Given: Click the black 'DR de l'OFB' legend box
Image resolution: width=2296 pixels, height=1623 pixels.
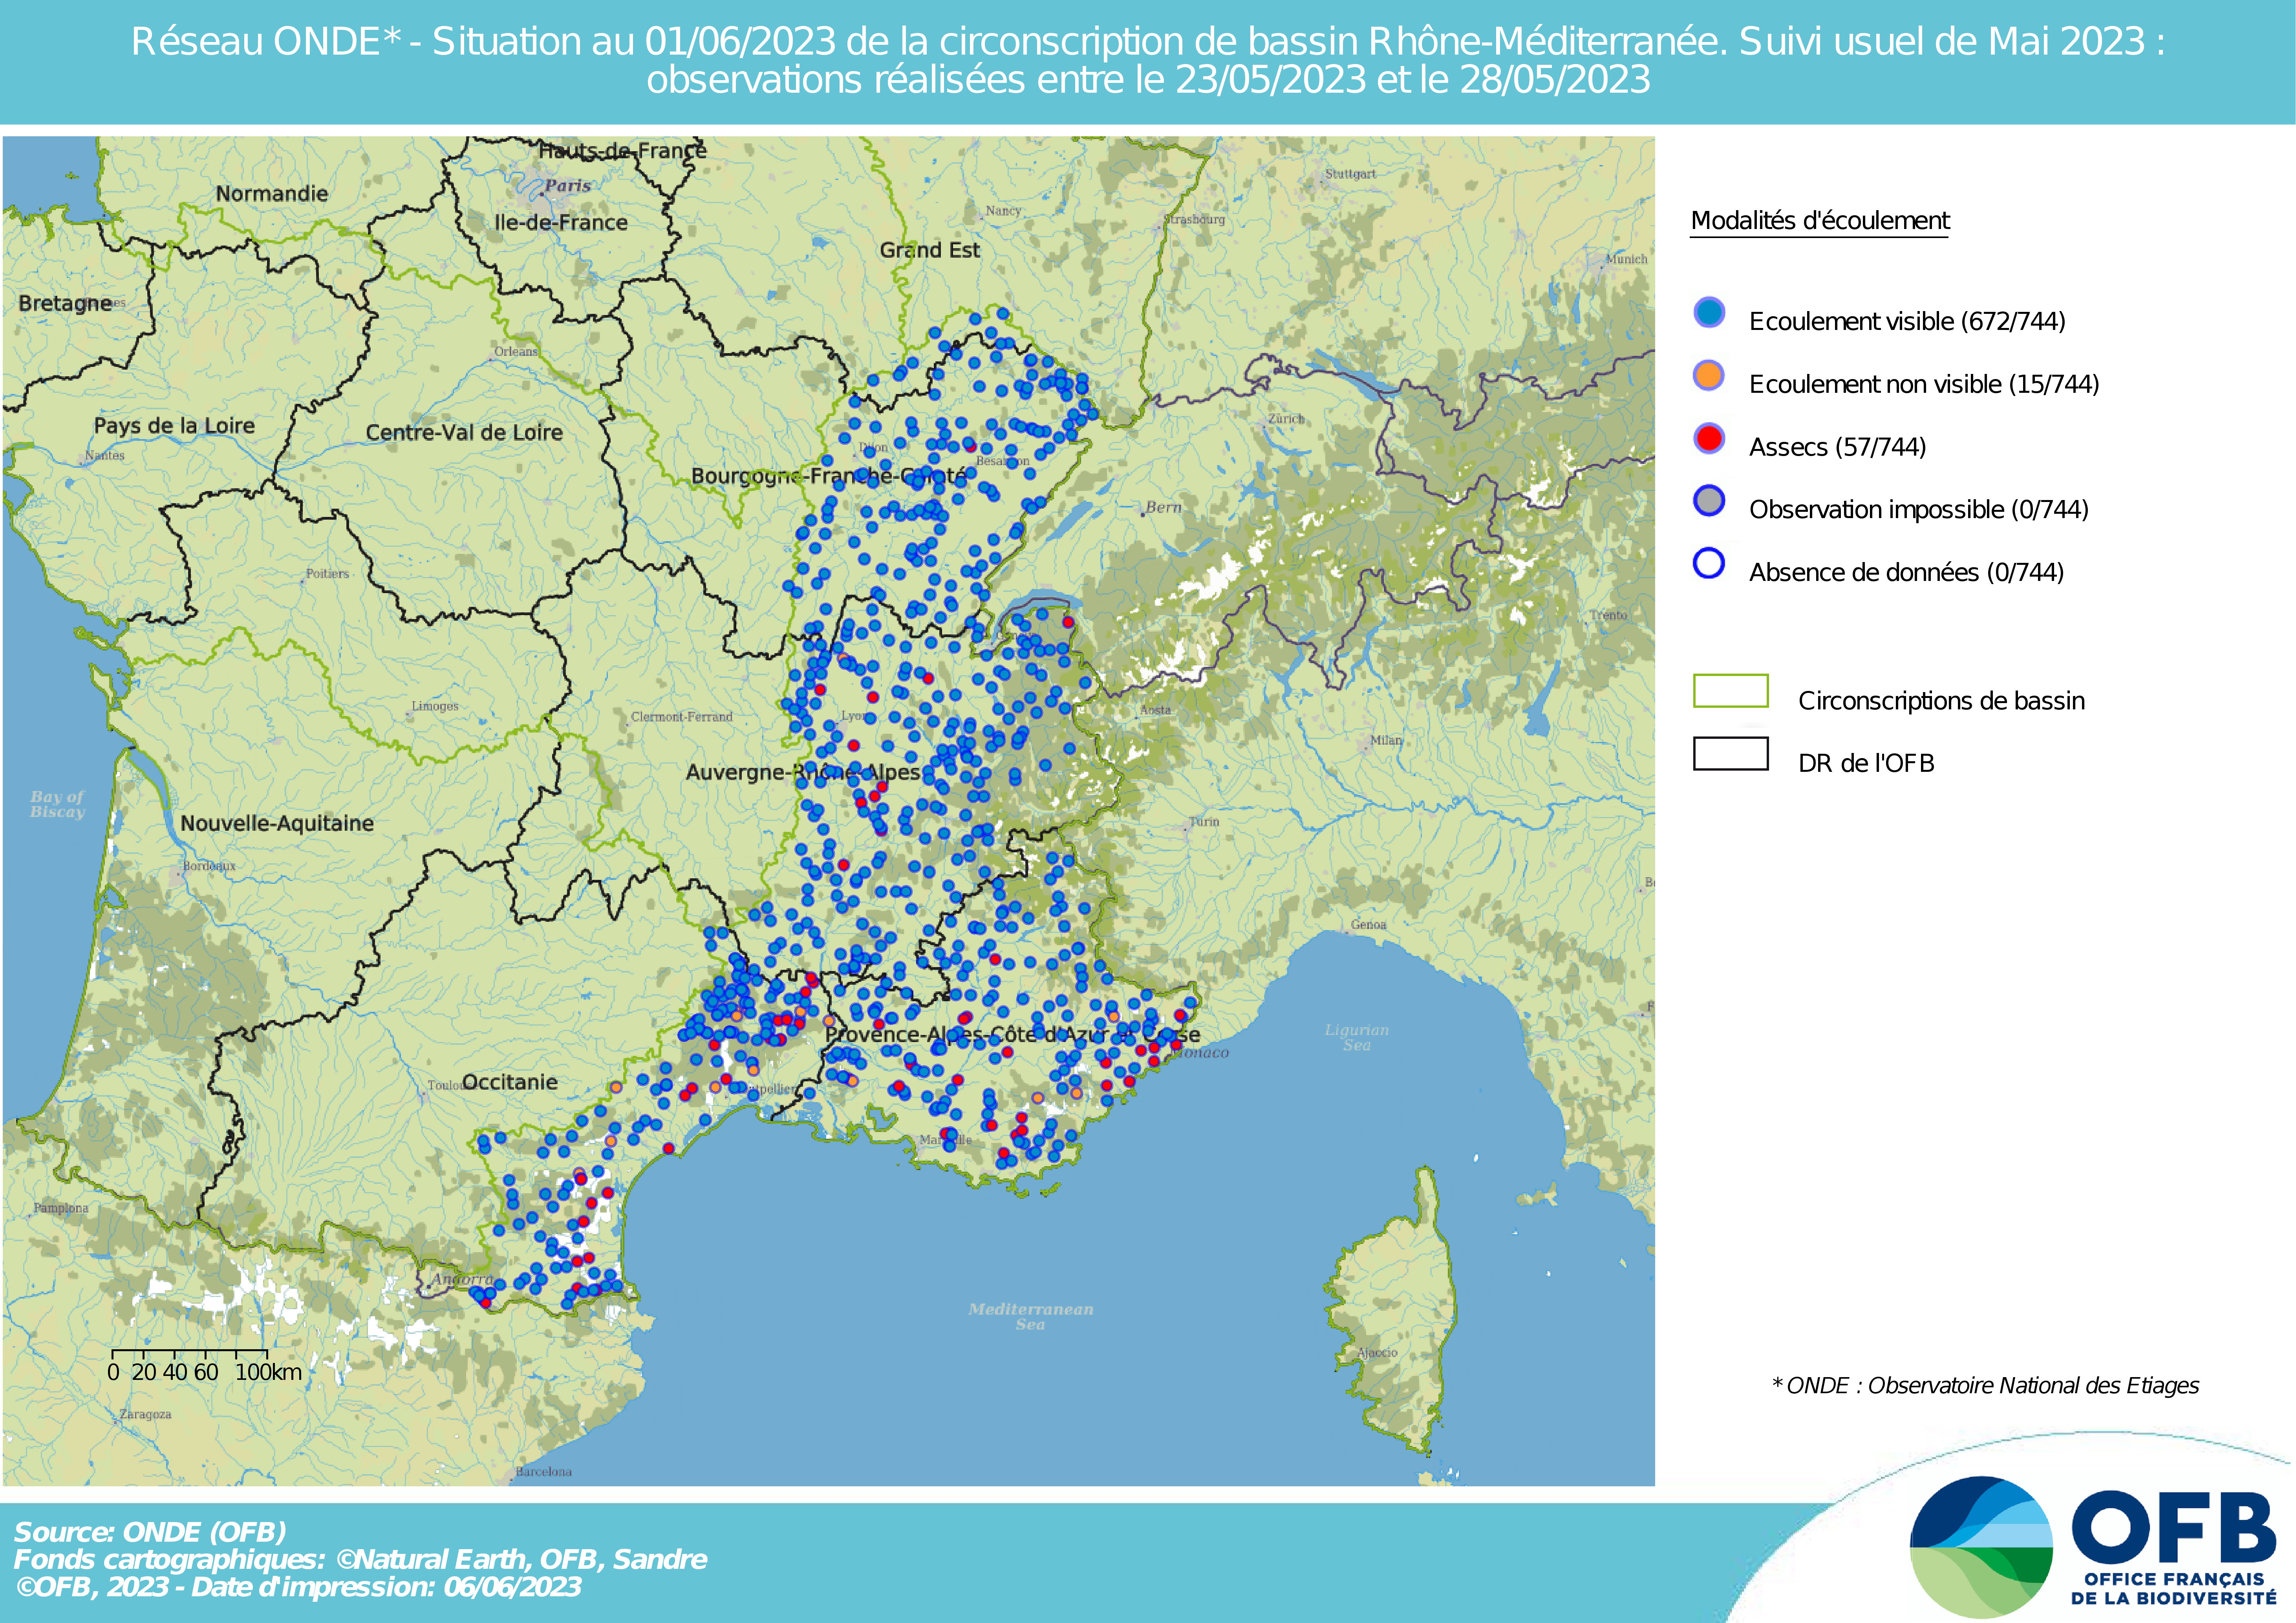Looking at the screenshot, I should 1731,754.
